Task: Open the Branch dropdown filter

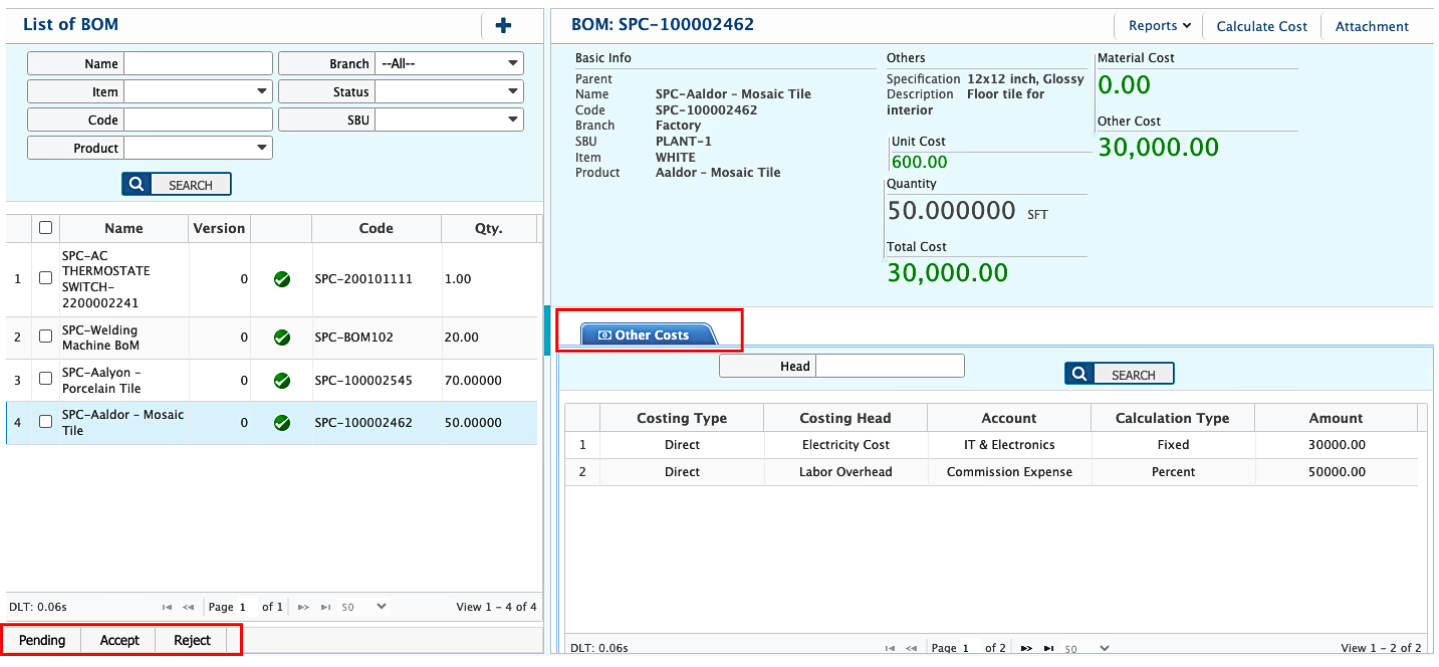Action: 449,64
